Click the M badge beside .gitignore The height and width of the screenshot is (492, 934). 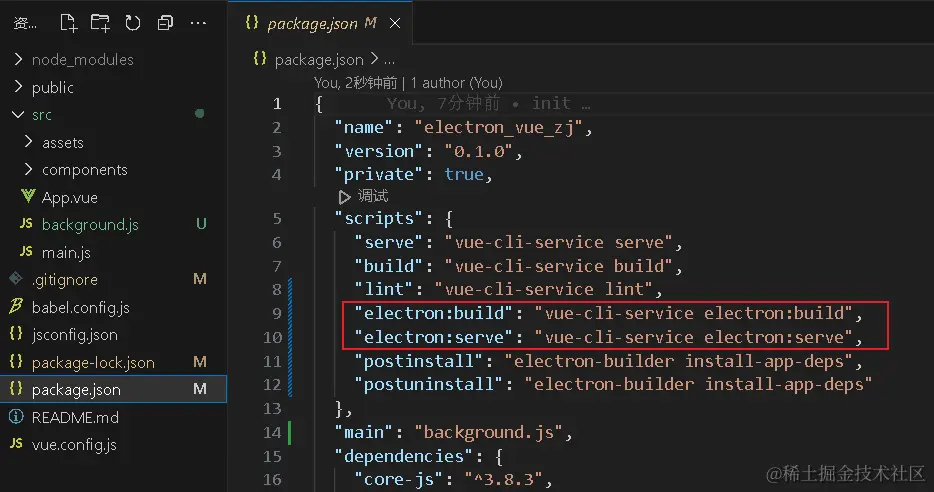(200, 279)
